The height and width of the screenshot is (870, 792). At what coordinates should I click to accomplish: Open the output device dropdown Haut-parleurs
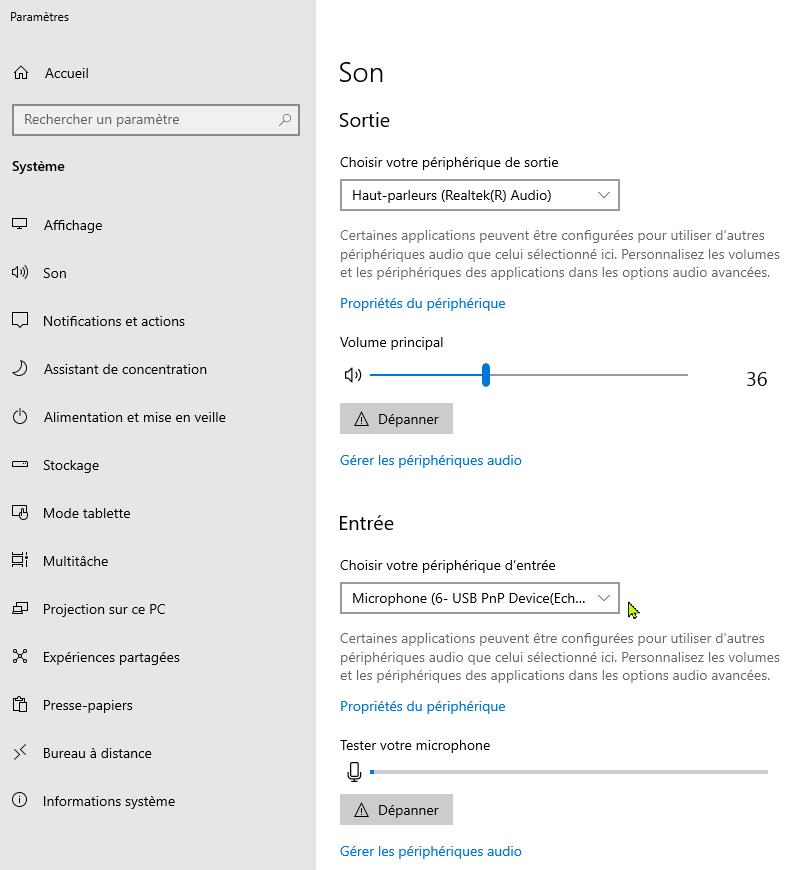tap(479, 195)
